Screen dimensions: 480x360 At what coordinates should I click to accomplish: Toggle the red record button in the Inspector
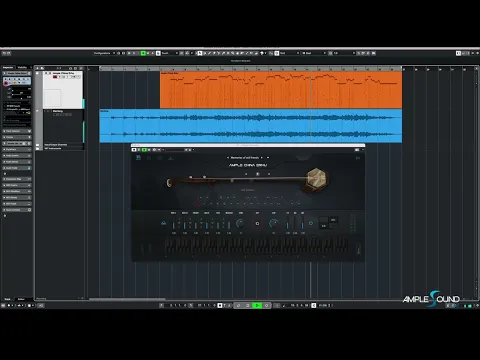click(x=6, y=83)
